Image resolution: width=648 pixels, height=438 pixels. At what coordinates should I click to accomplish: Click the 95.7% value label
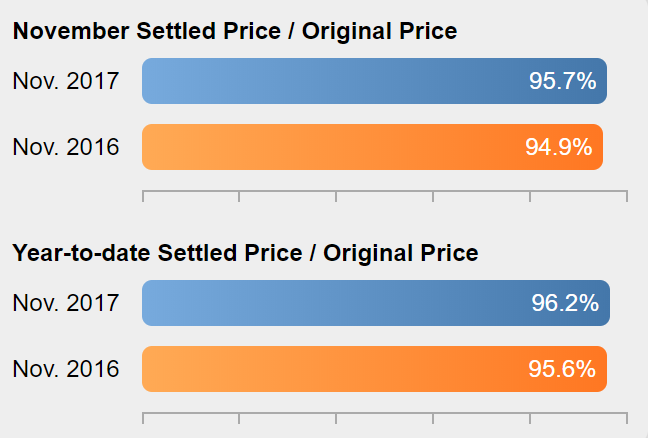562,81
